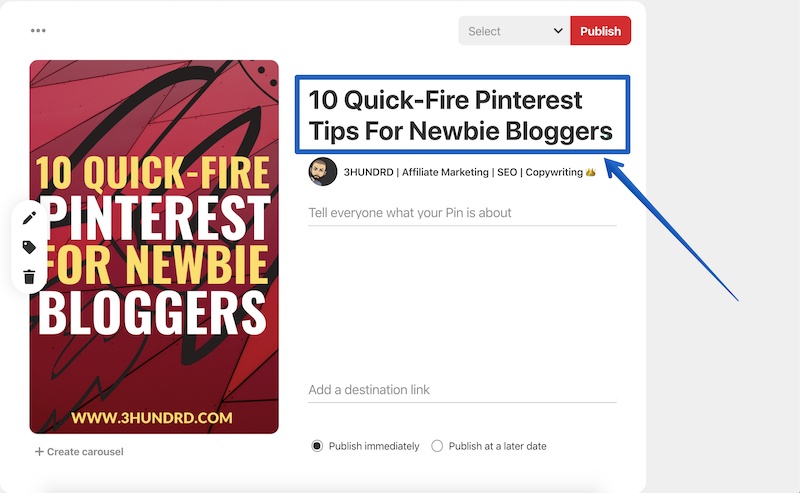800x493 pixels.
Task: Click the Create carousel text link
Action: [x=85, y=452]
